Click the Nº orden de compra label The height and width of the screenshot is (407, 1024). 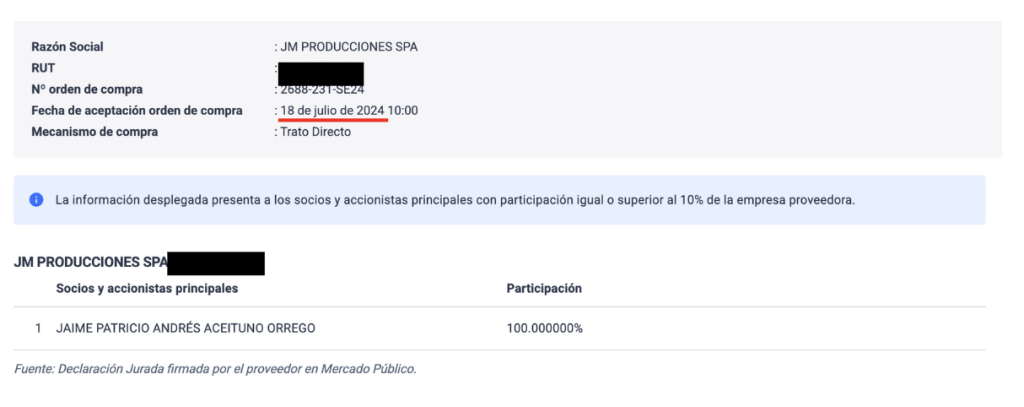tap(87, 90)
